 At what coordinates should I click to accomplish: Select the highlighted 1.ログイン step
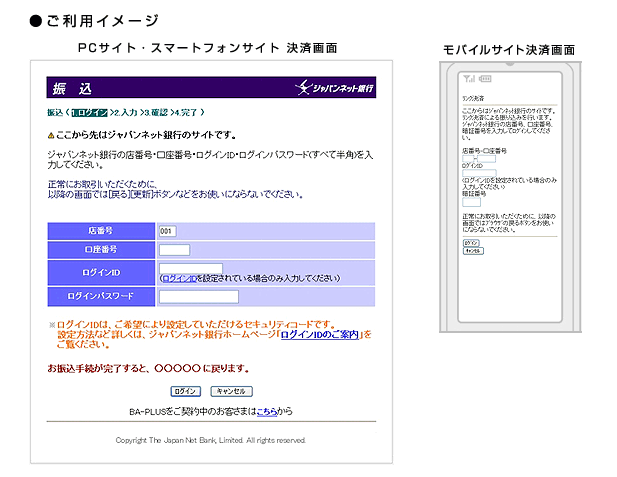click(x=89, y=113)
